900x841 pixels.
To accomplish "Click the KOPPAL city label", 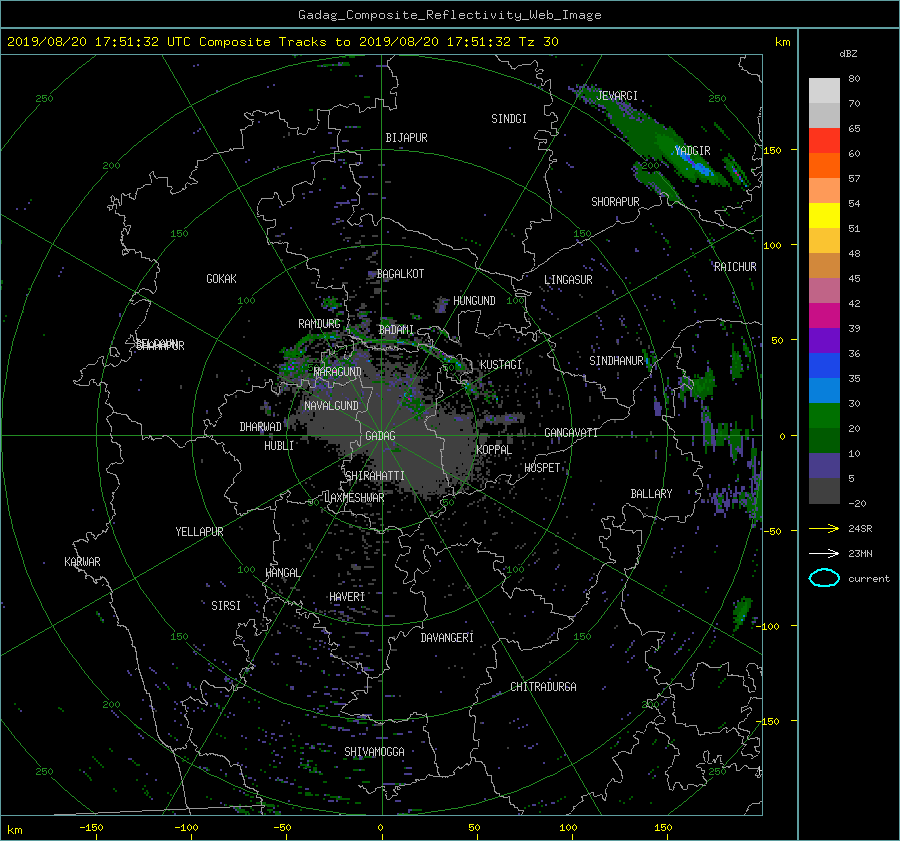I will (494, 449).
